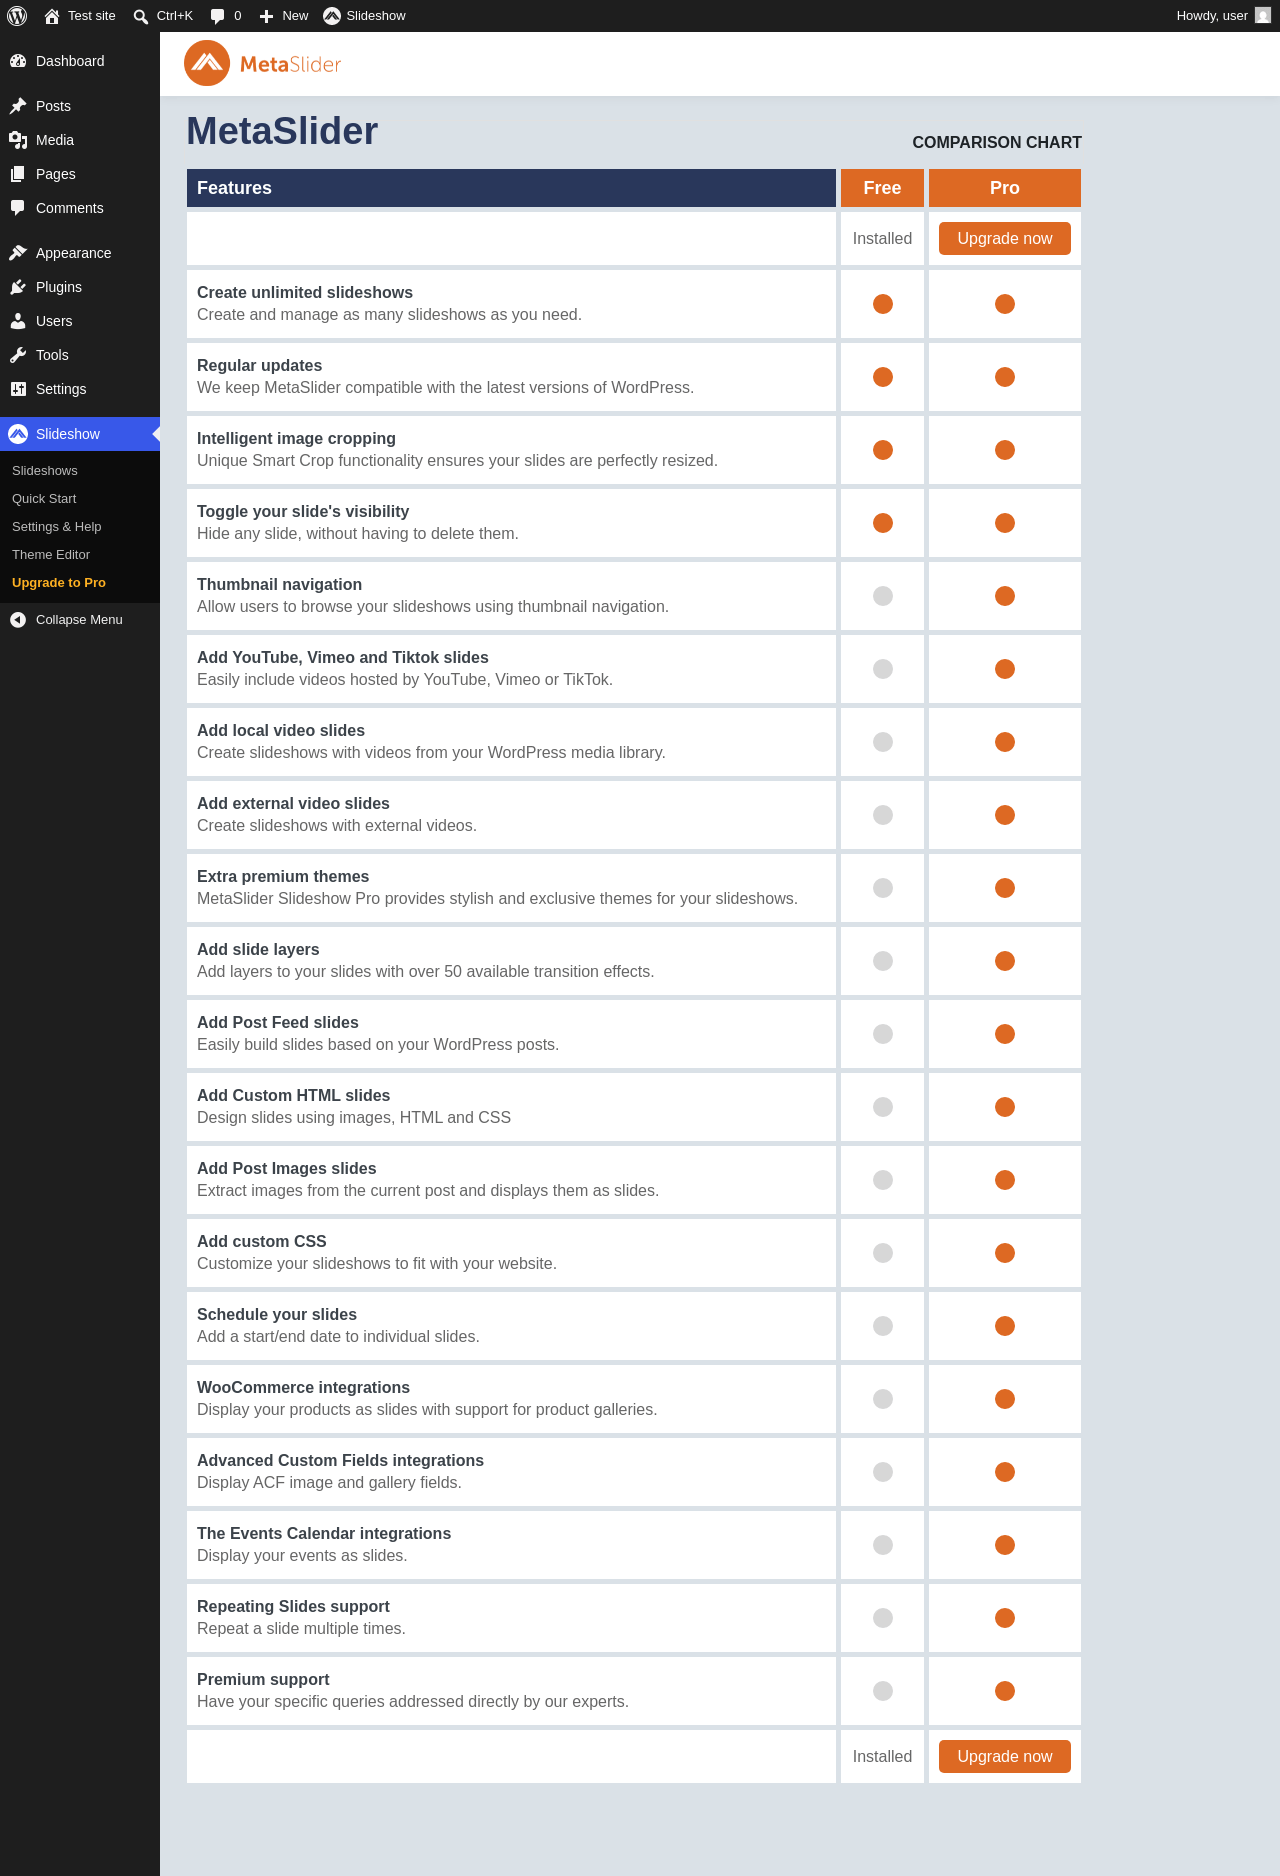The height and width of the screenshot is (1876, 1280).
Task: Click the Posts pin icon
Action: [18, 106]
